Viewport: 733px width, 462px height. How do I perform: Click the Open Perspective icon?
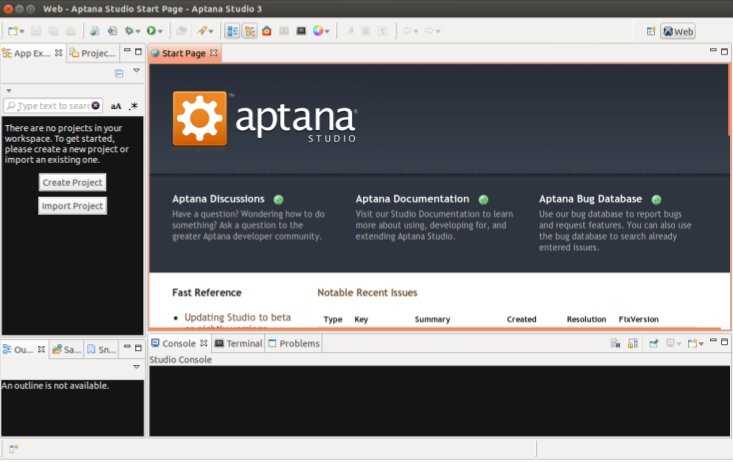pos(651,31)
